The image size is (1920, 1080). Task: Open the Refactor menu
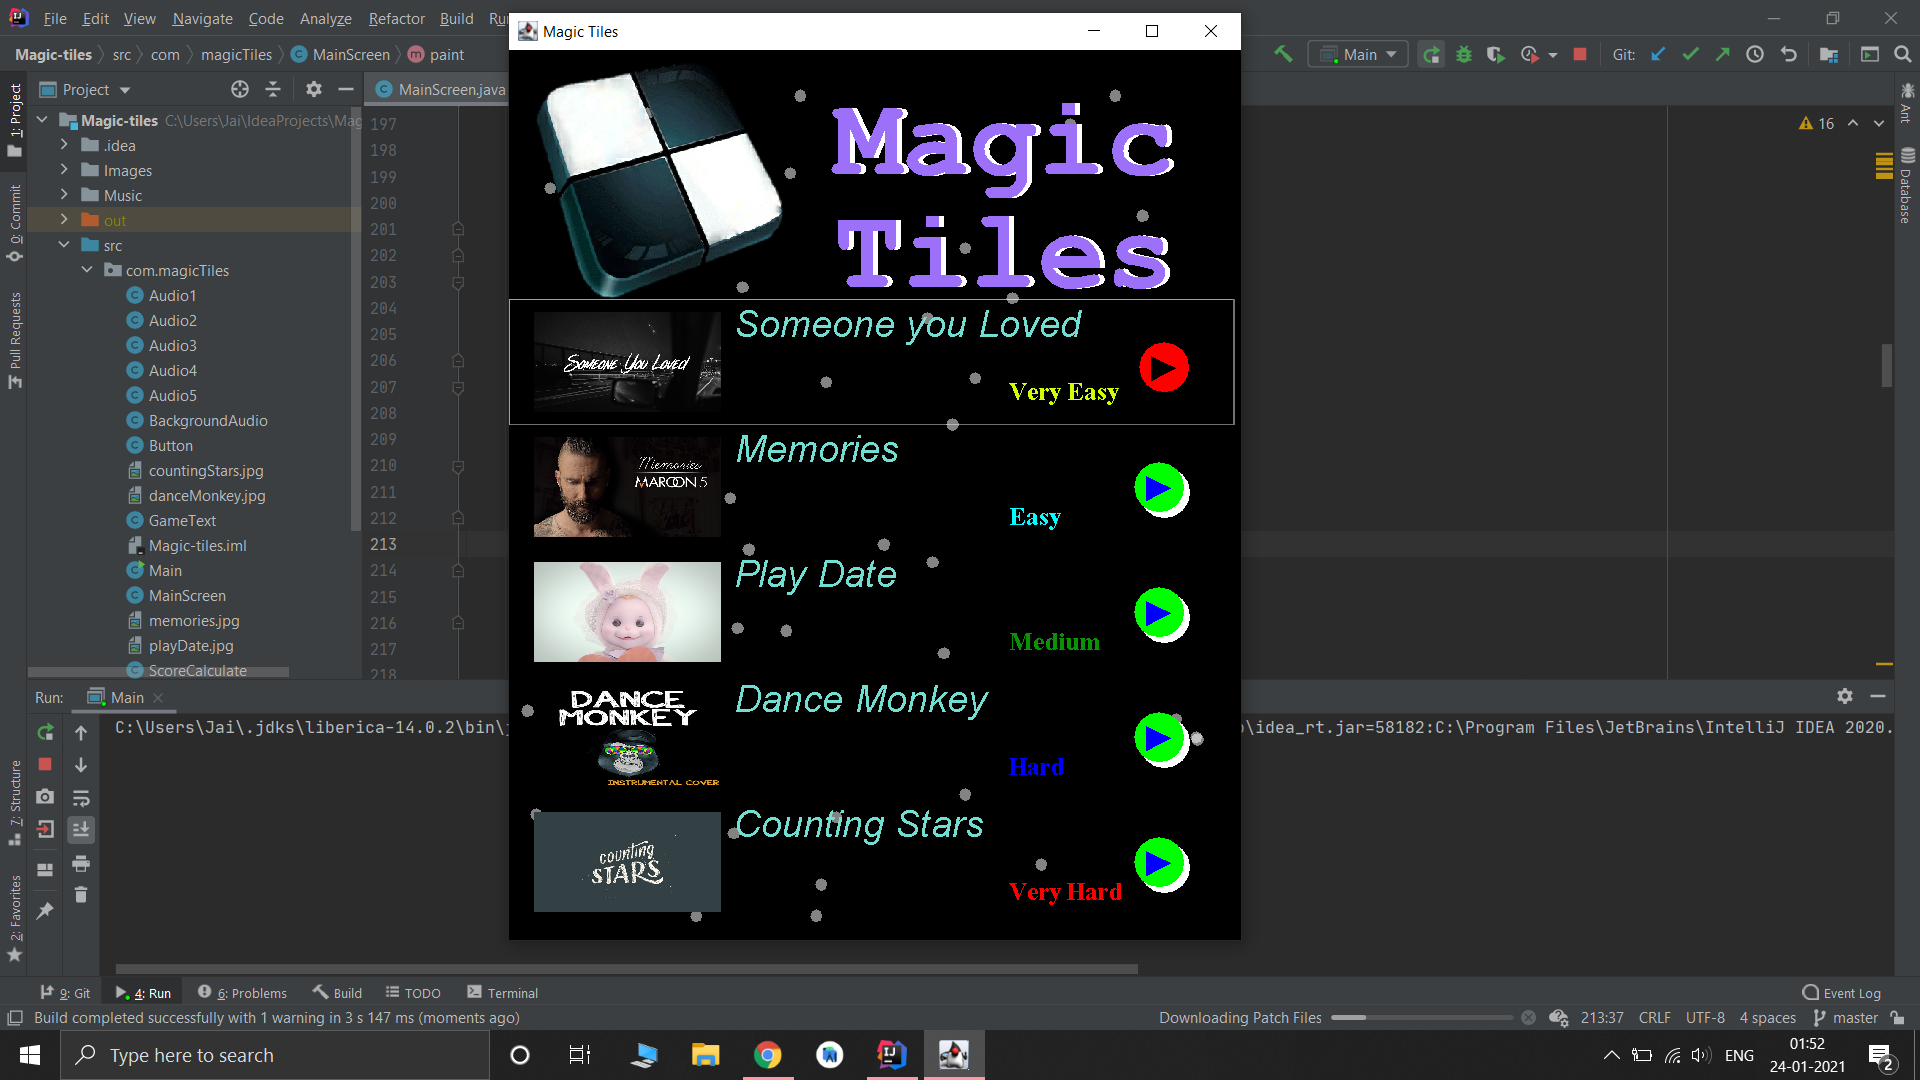pyautogui.click(x=396, y=18)
